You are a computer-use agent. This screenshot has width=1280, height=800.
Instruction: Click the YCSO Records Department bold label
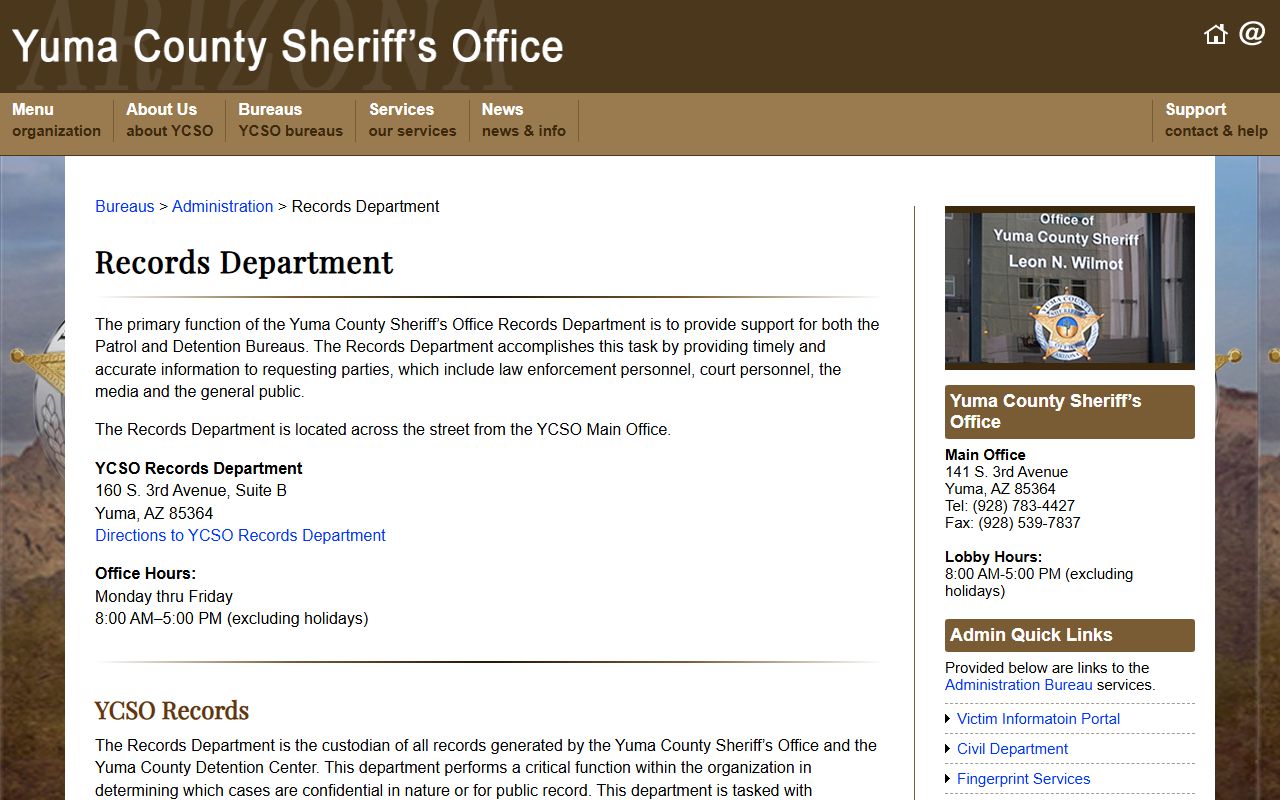199,468
